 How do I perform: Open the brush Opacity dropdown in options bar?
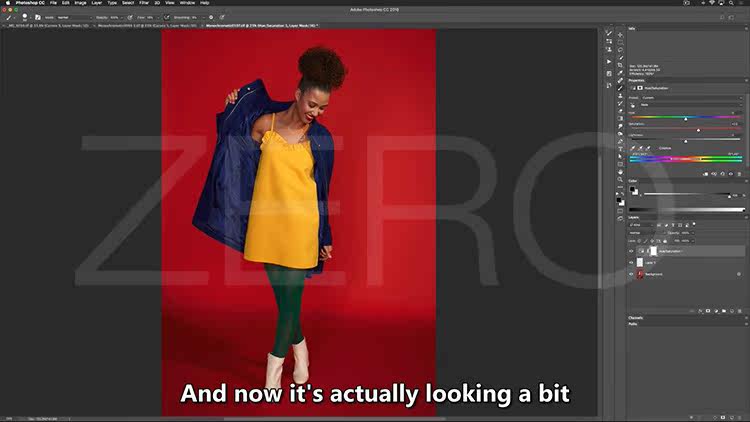point(122,17)
